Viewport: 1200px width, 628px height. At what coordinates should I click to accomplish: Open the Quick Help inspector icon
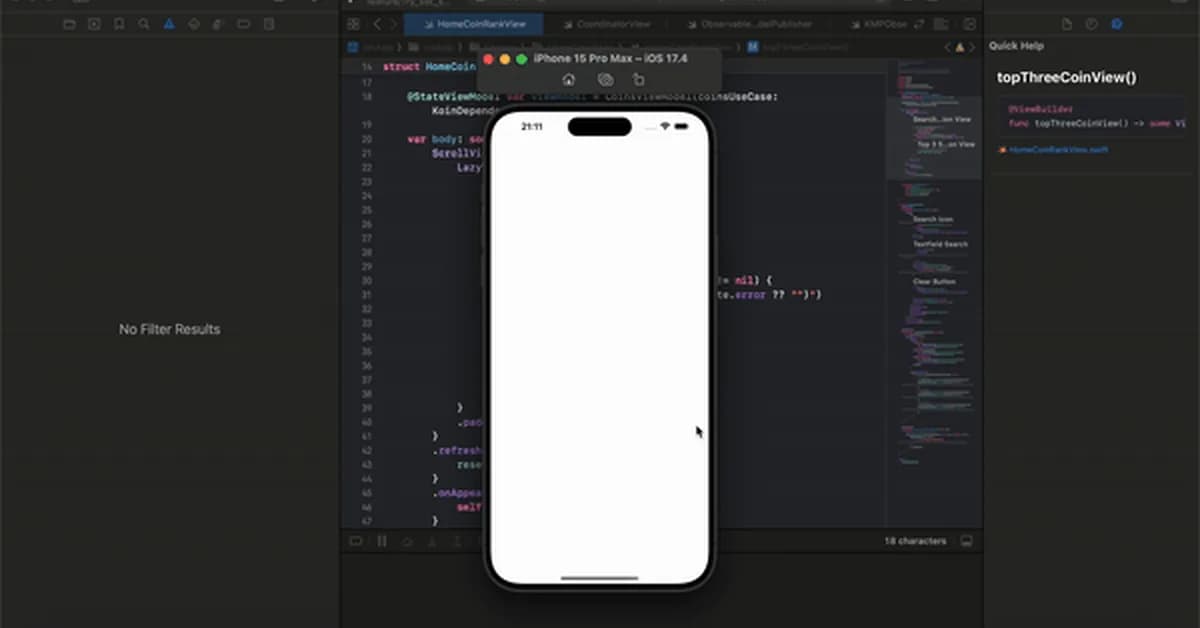[x=1117, y=24]
